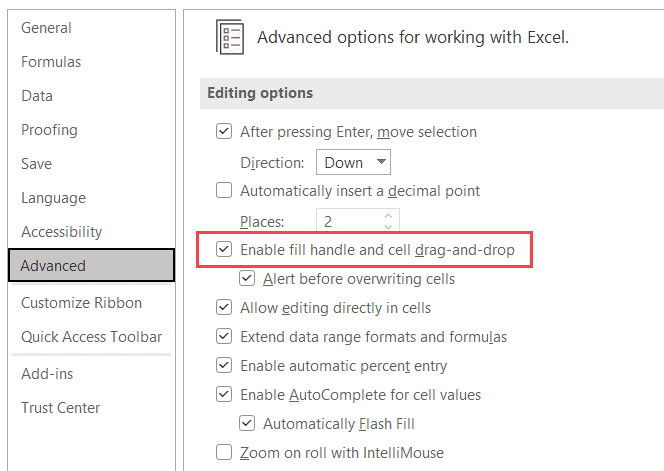Image resolution: width=664 pixels, height=471 pixels.
Task: Select the Proofing category
Action: pyautogui.click(x=49, y=130)
